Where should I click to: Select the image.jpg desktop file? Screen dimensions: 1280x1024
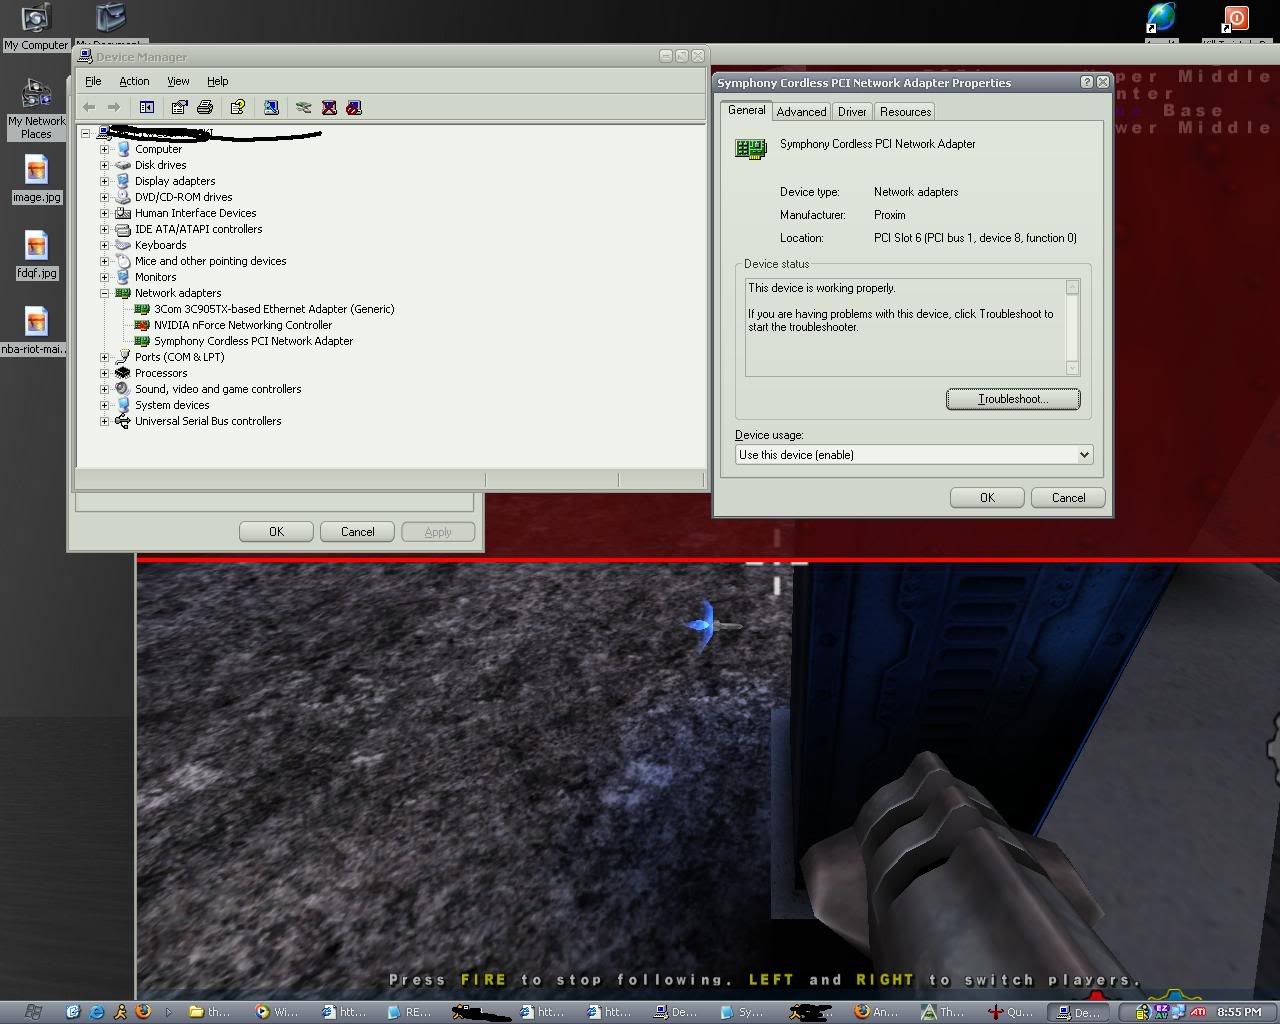[36, 179]
